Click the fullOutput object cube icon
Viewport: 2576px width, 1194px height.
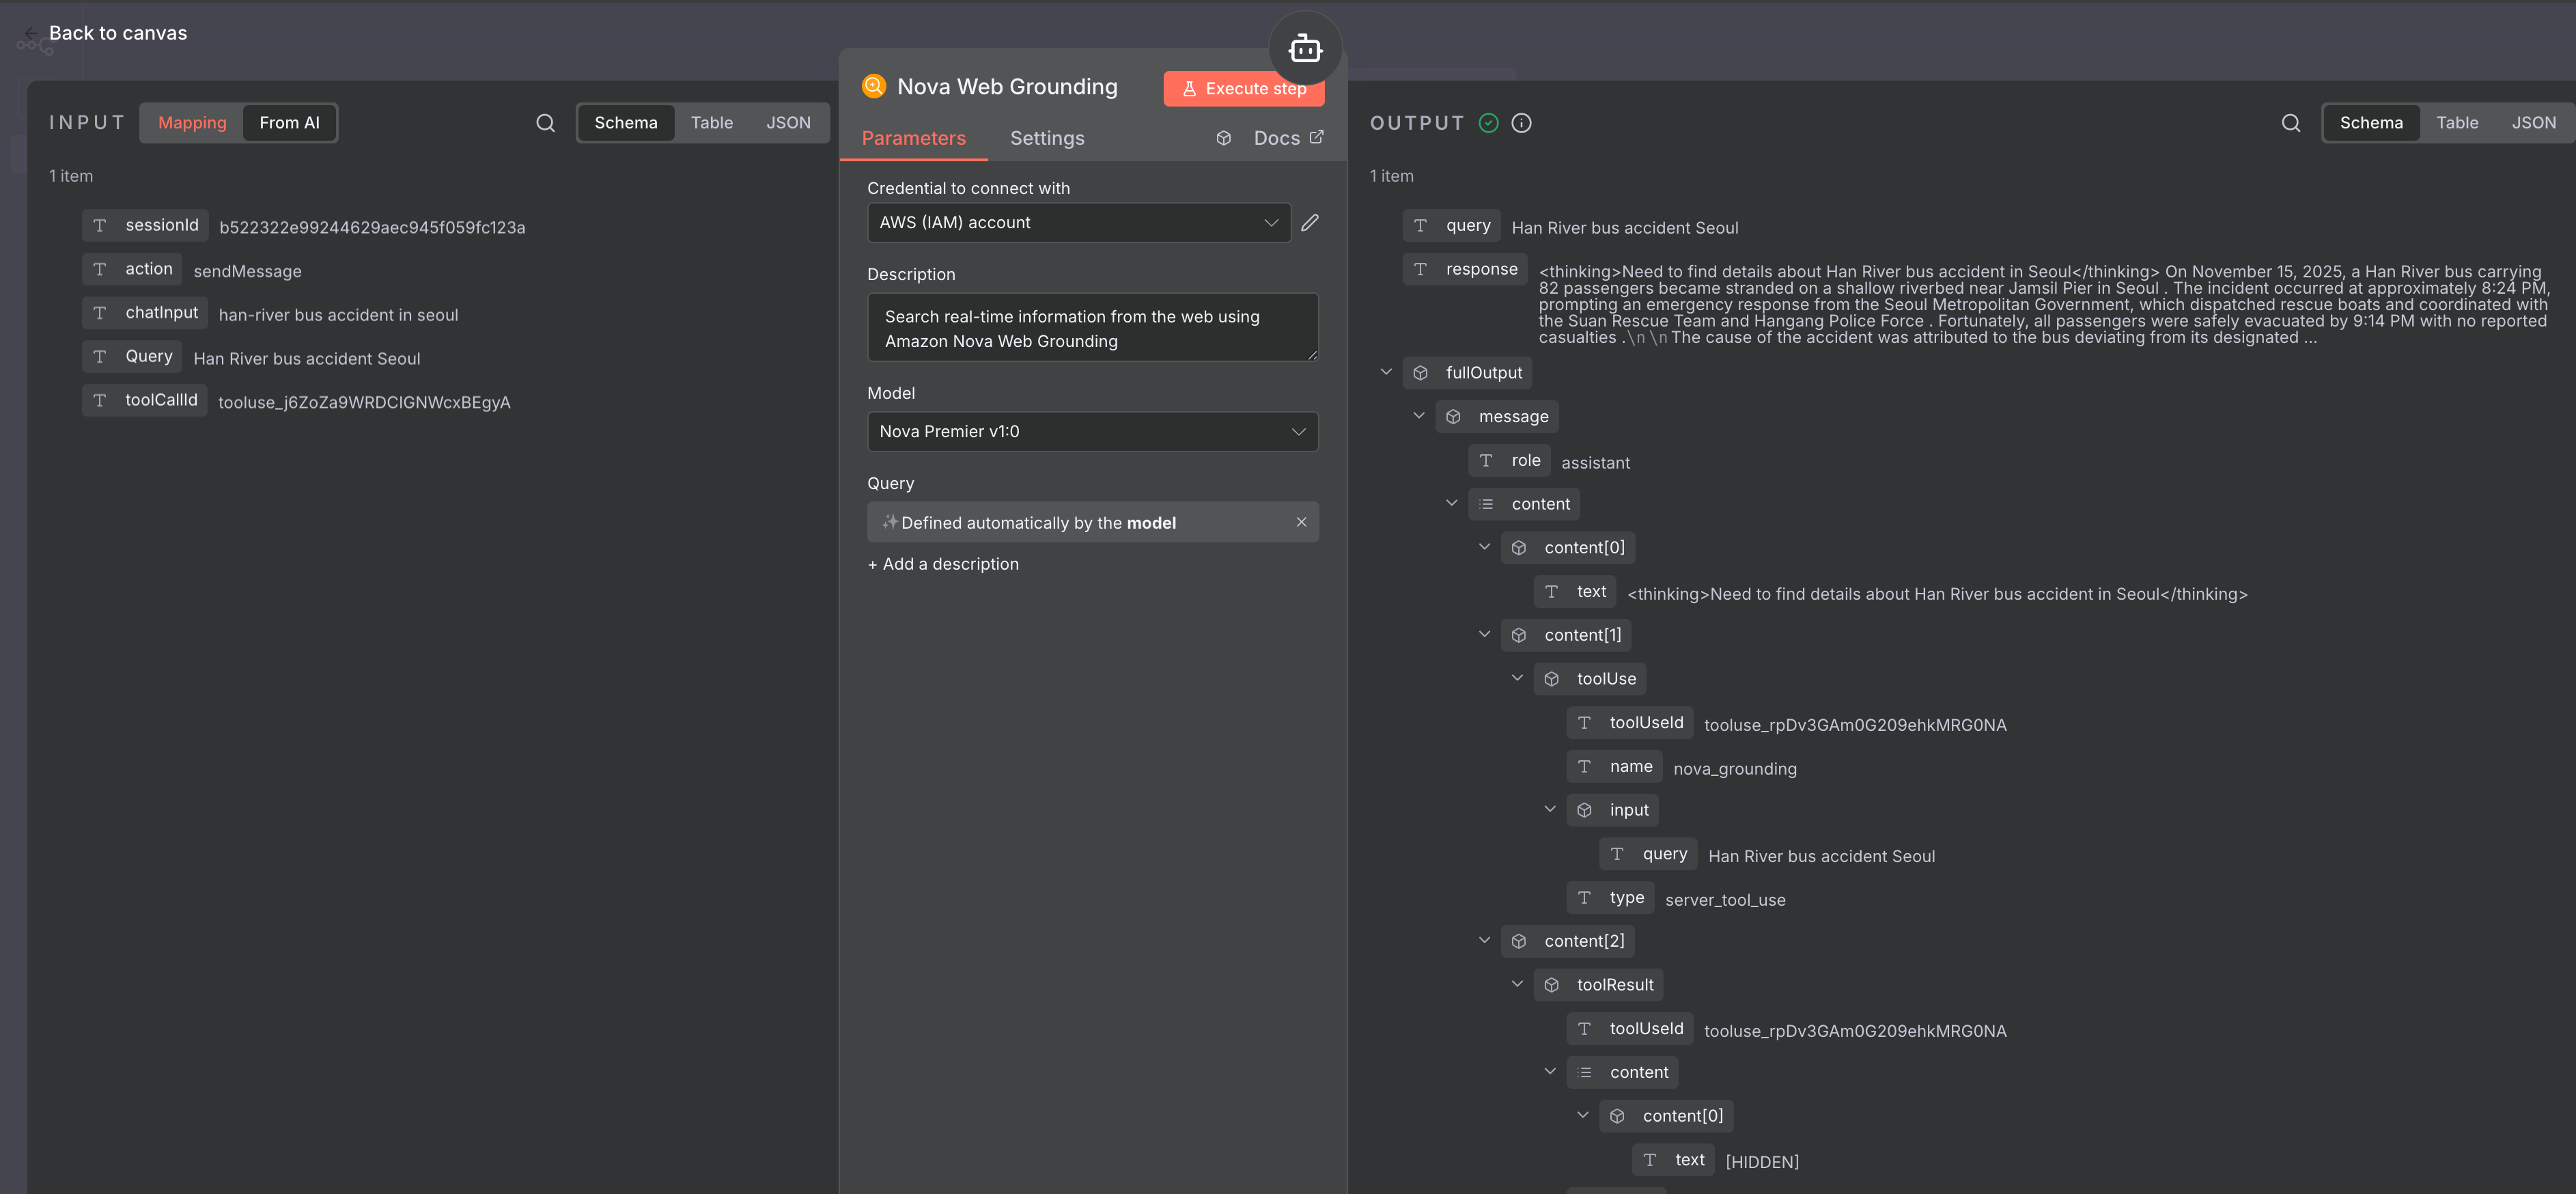tap(1420, 373)
